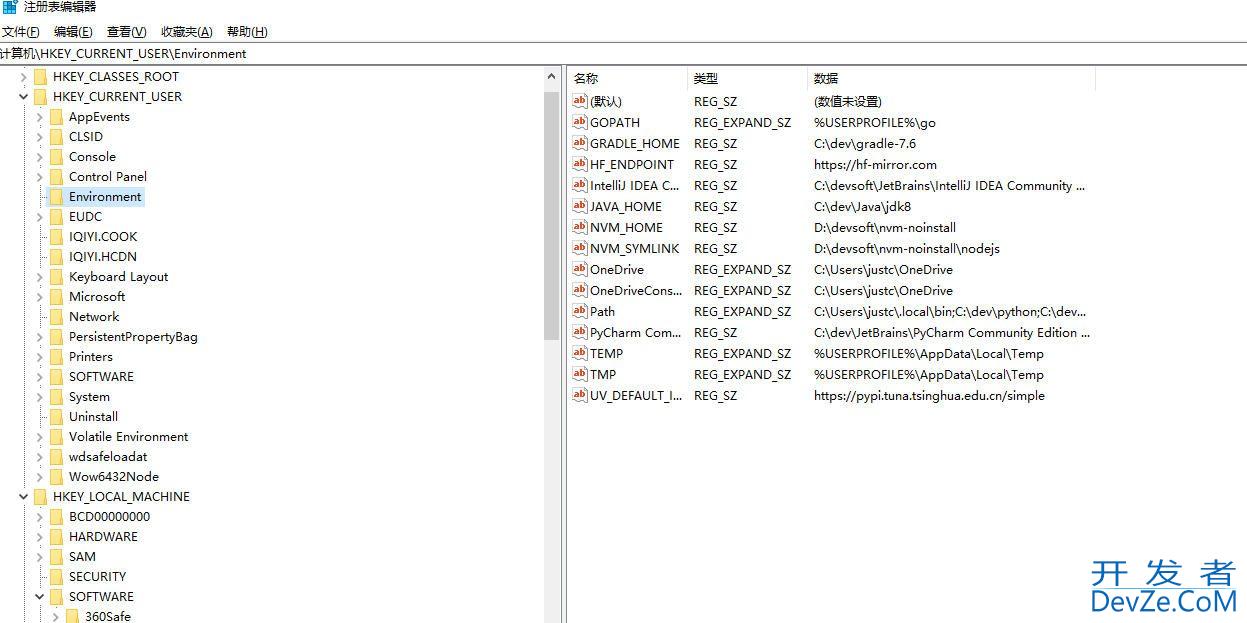Image resolution: width=1247 pixels, height=623 pixels.
Task: Click the 数据 column header
Action: (826, 78)
